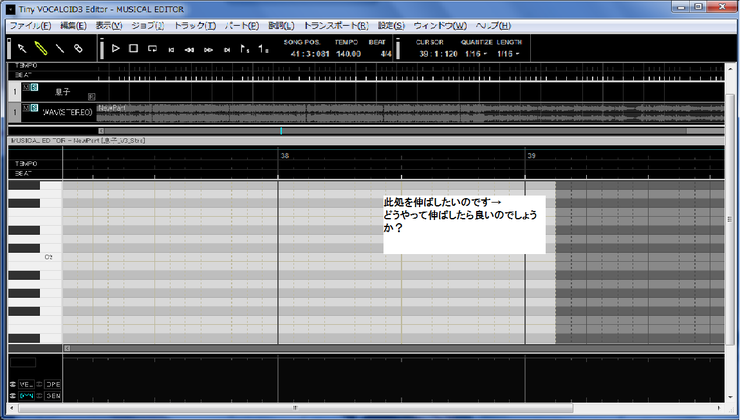
Task: Select the GEN control parameter
Action: tap(53, 395)
